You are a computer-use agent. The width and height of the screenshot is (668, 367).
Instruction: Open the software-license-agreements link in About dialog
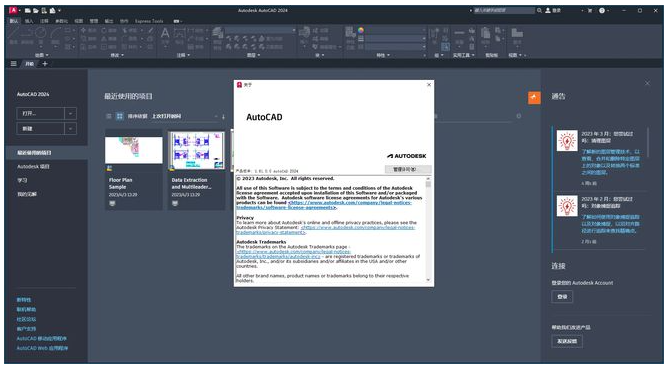pos(324,205)
